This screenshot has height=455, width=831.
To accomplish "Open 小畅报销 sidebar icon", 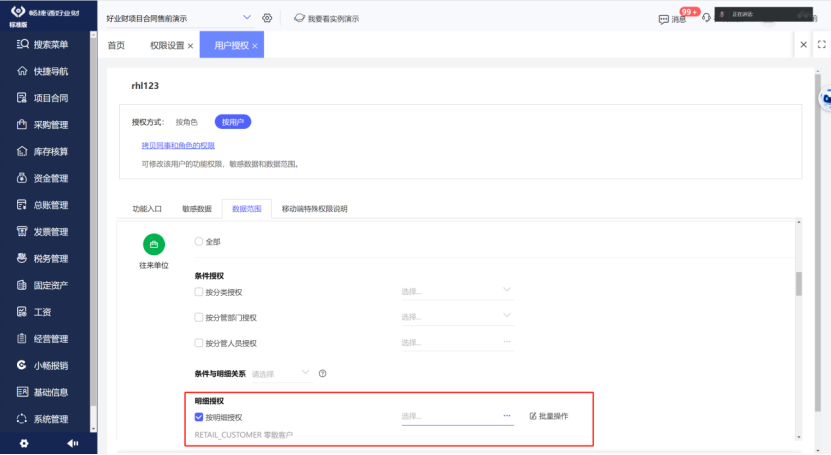I will pyautogui.click(x=22, y=365).
